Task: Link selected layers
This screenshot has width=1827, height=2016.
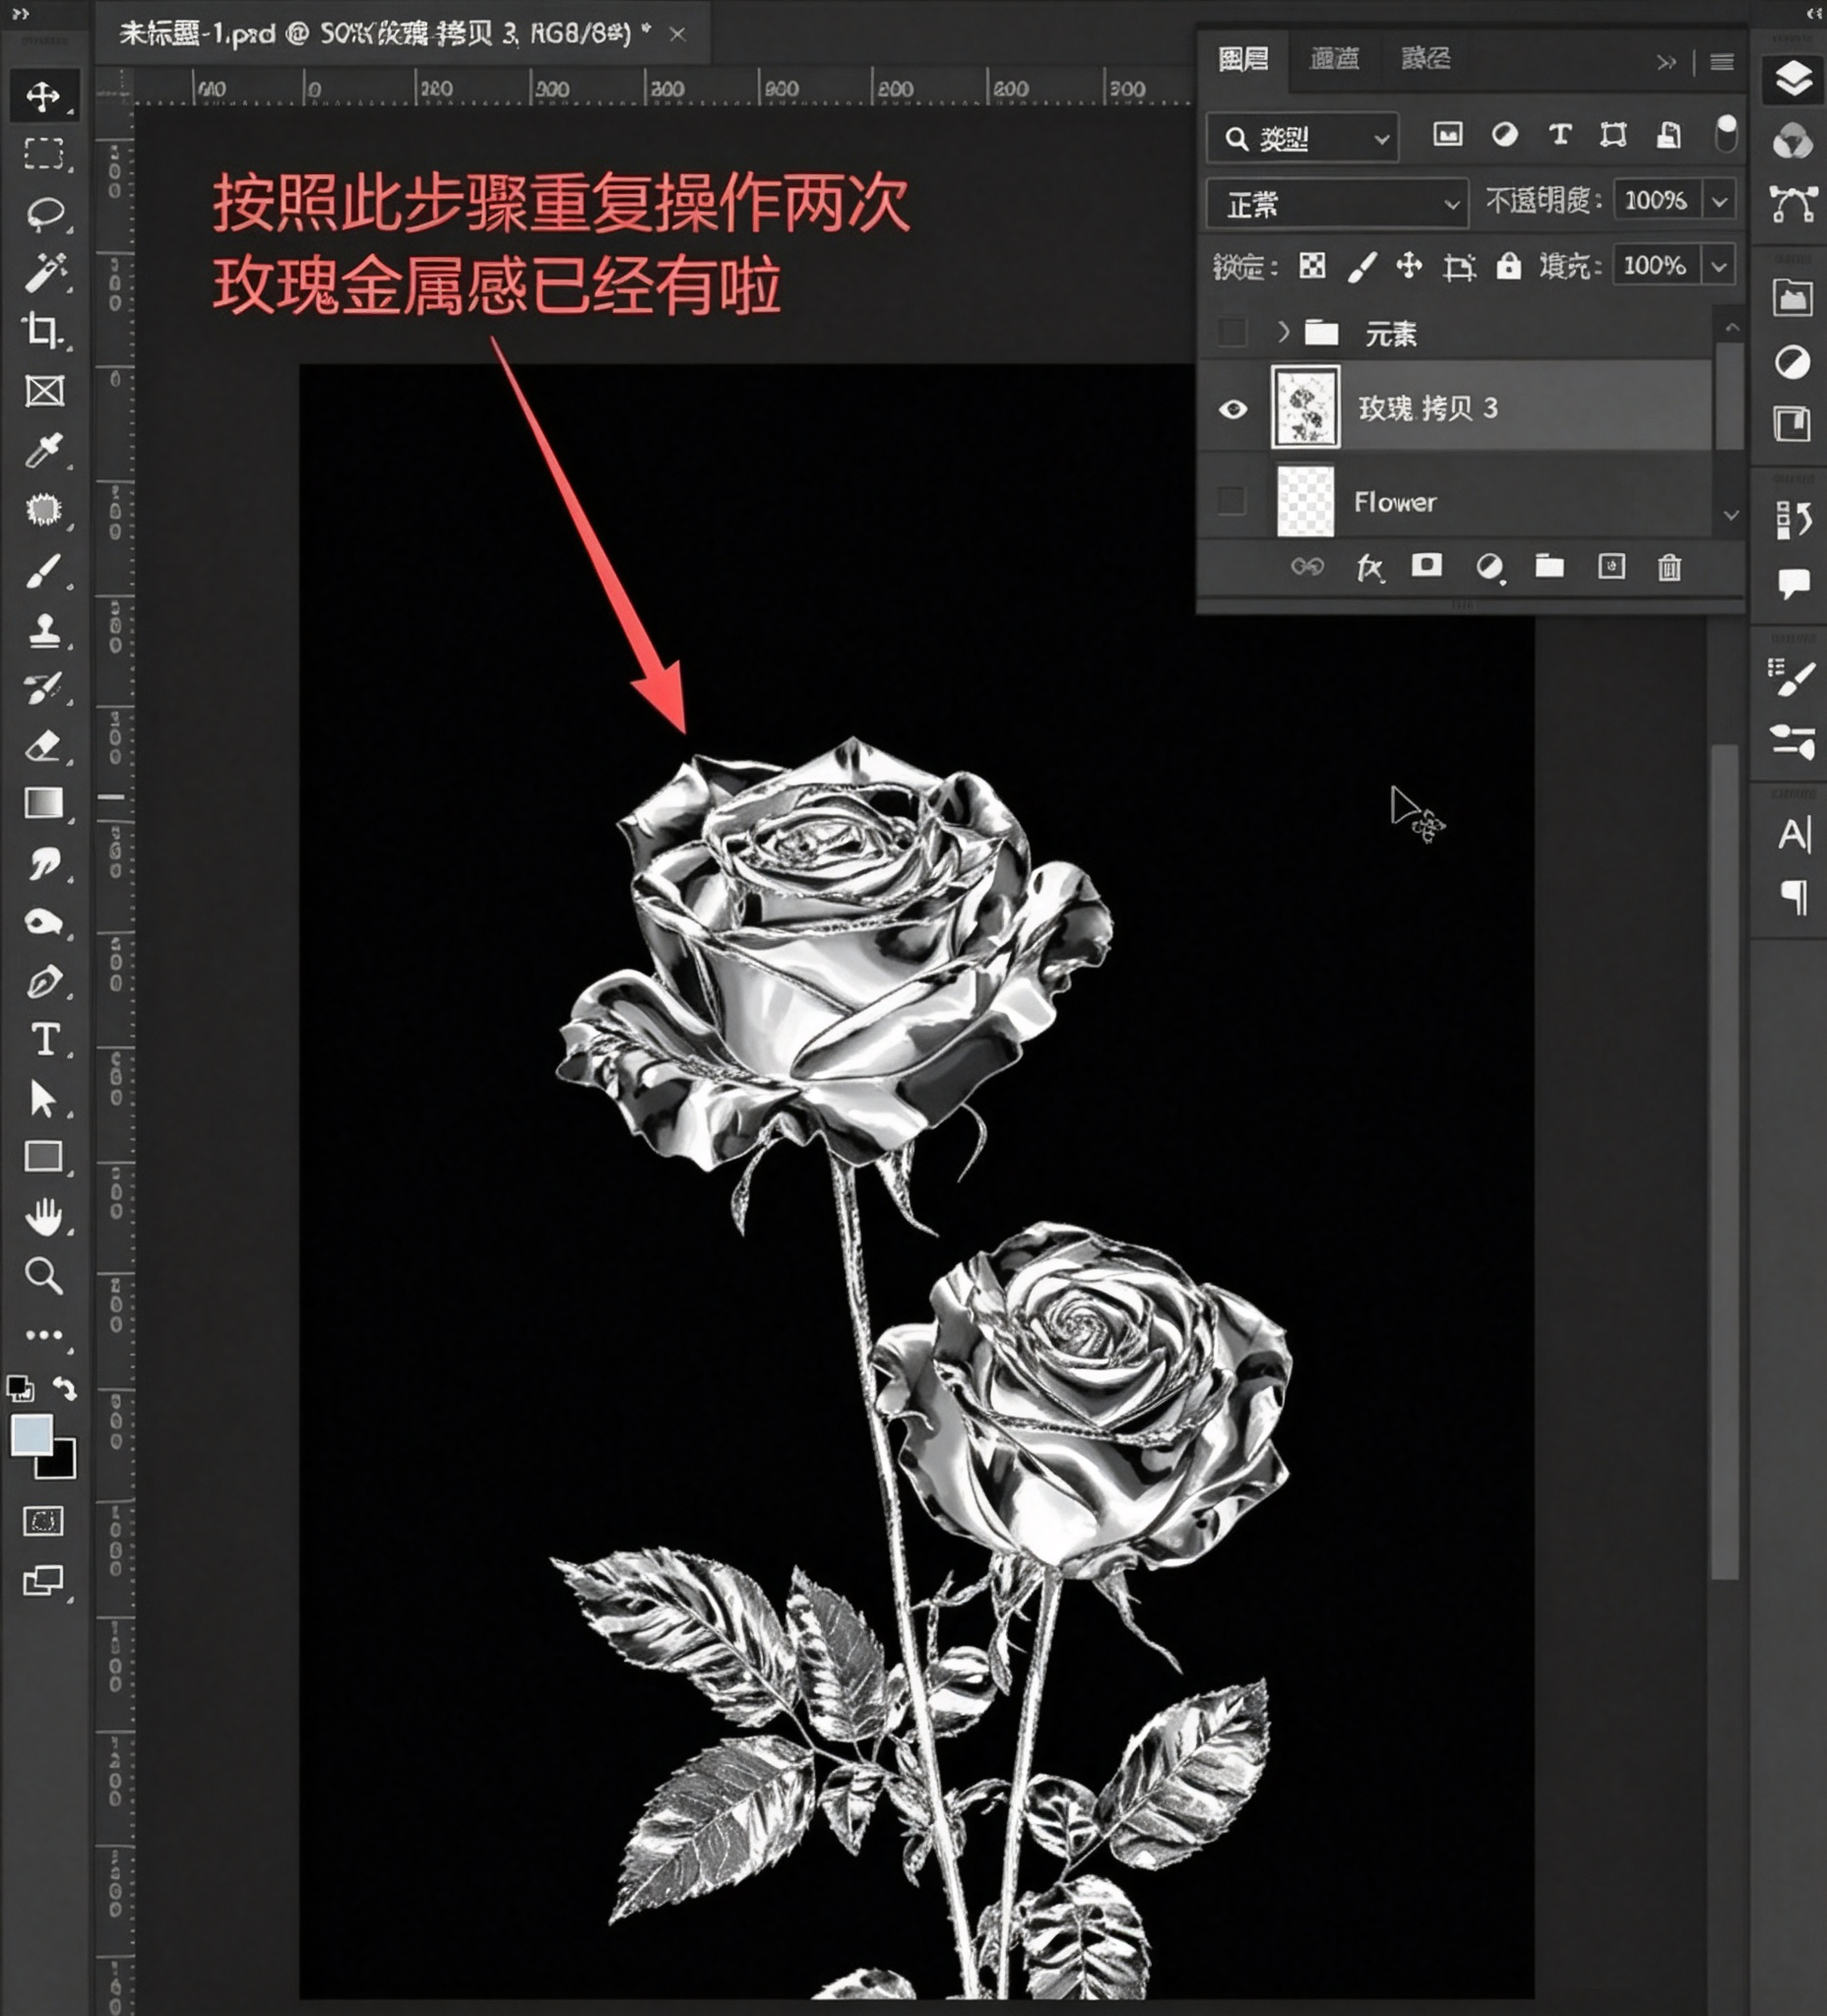Action: [x=1307, y=567]
